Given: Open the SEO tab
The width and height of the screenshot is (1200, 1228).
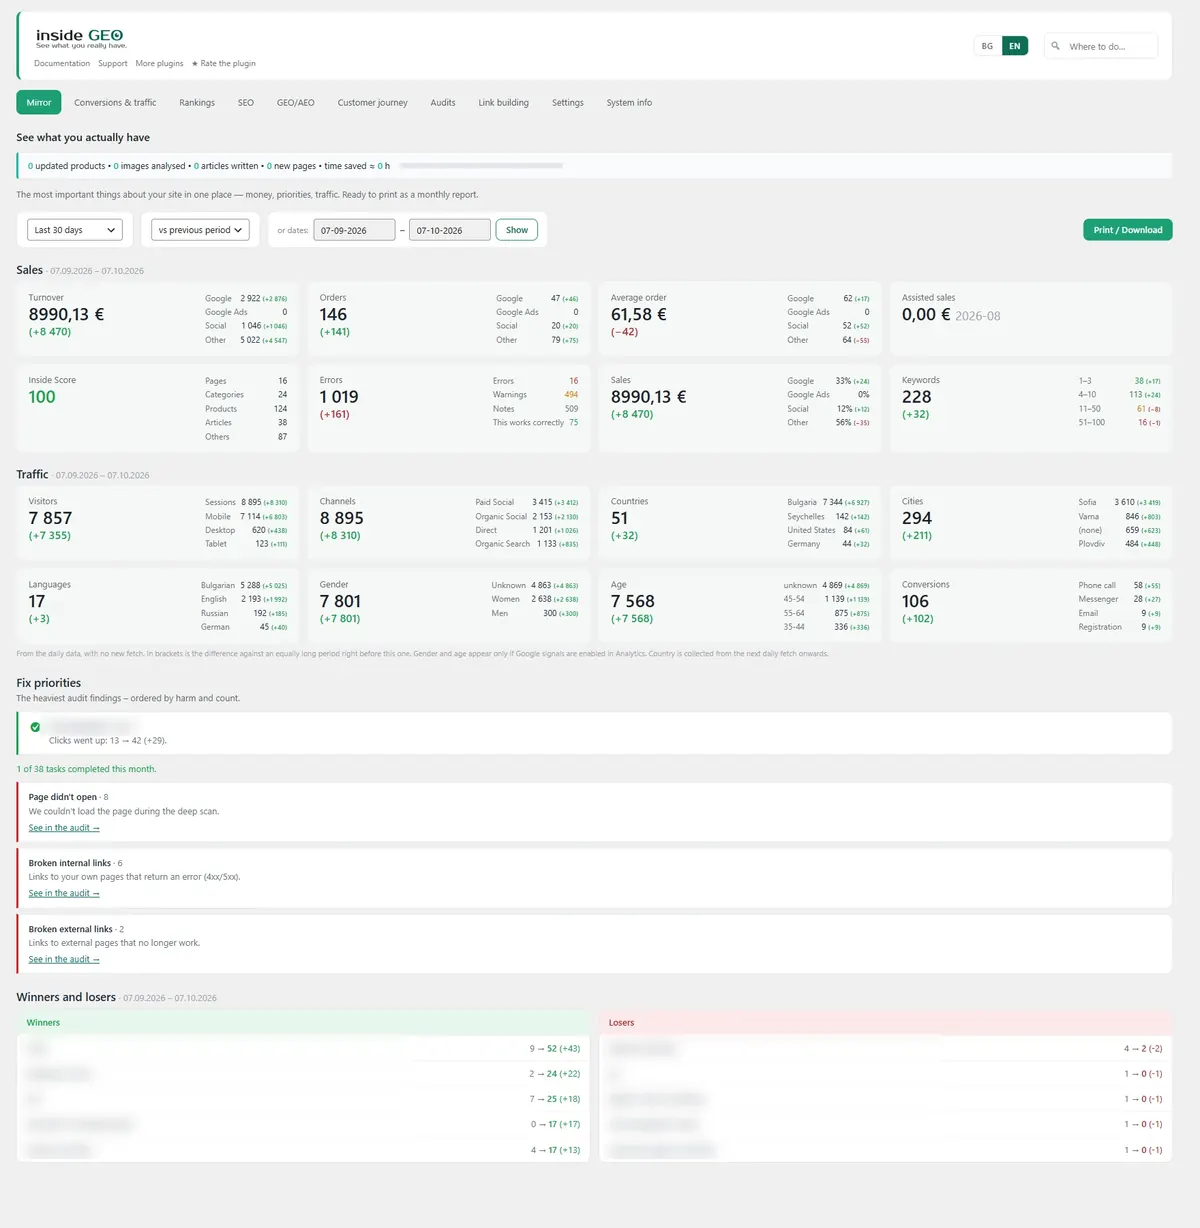Looking at the screenshot, I should click(x=246, y=102).
